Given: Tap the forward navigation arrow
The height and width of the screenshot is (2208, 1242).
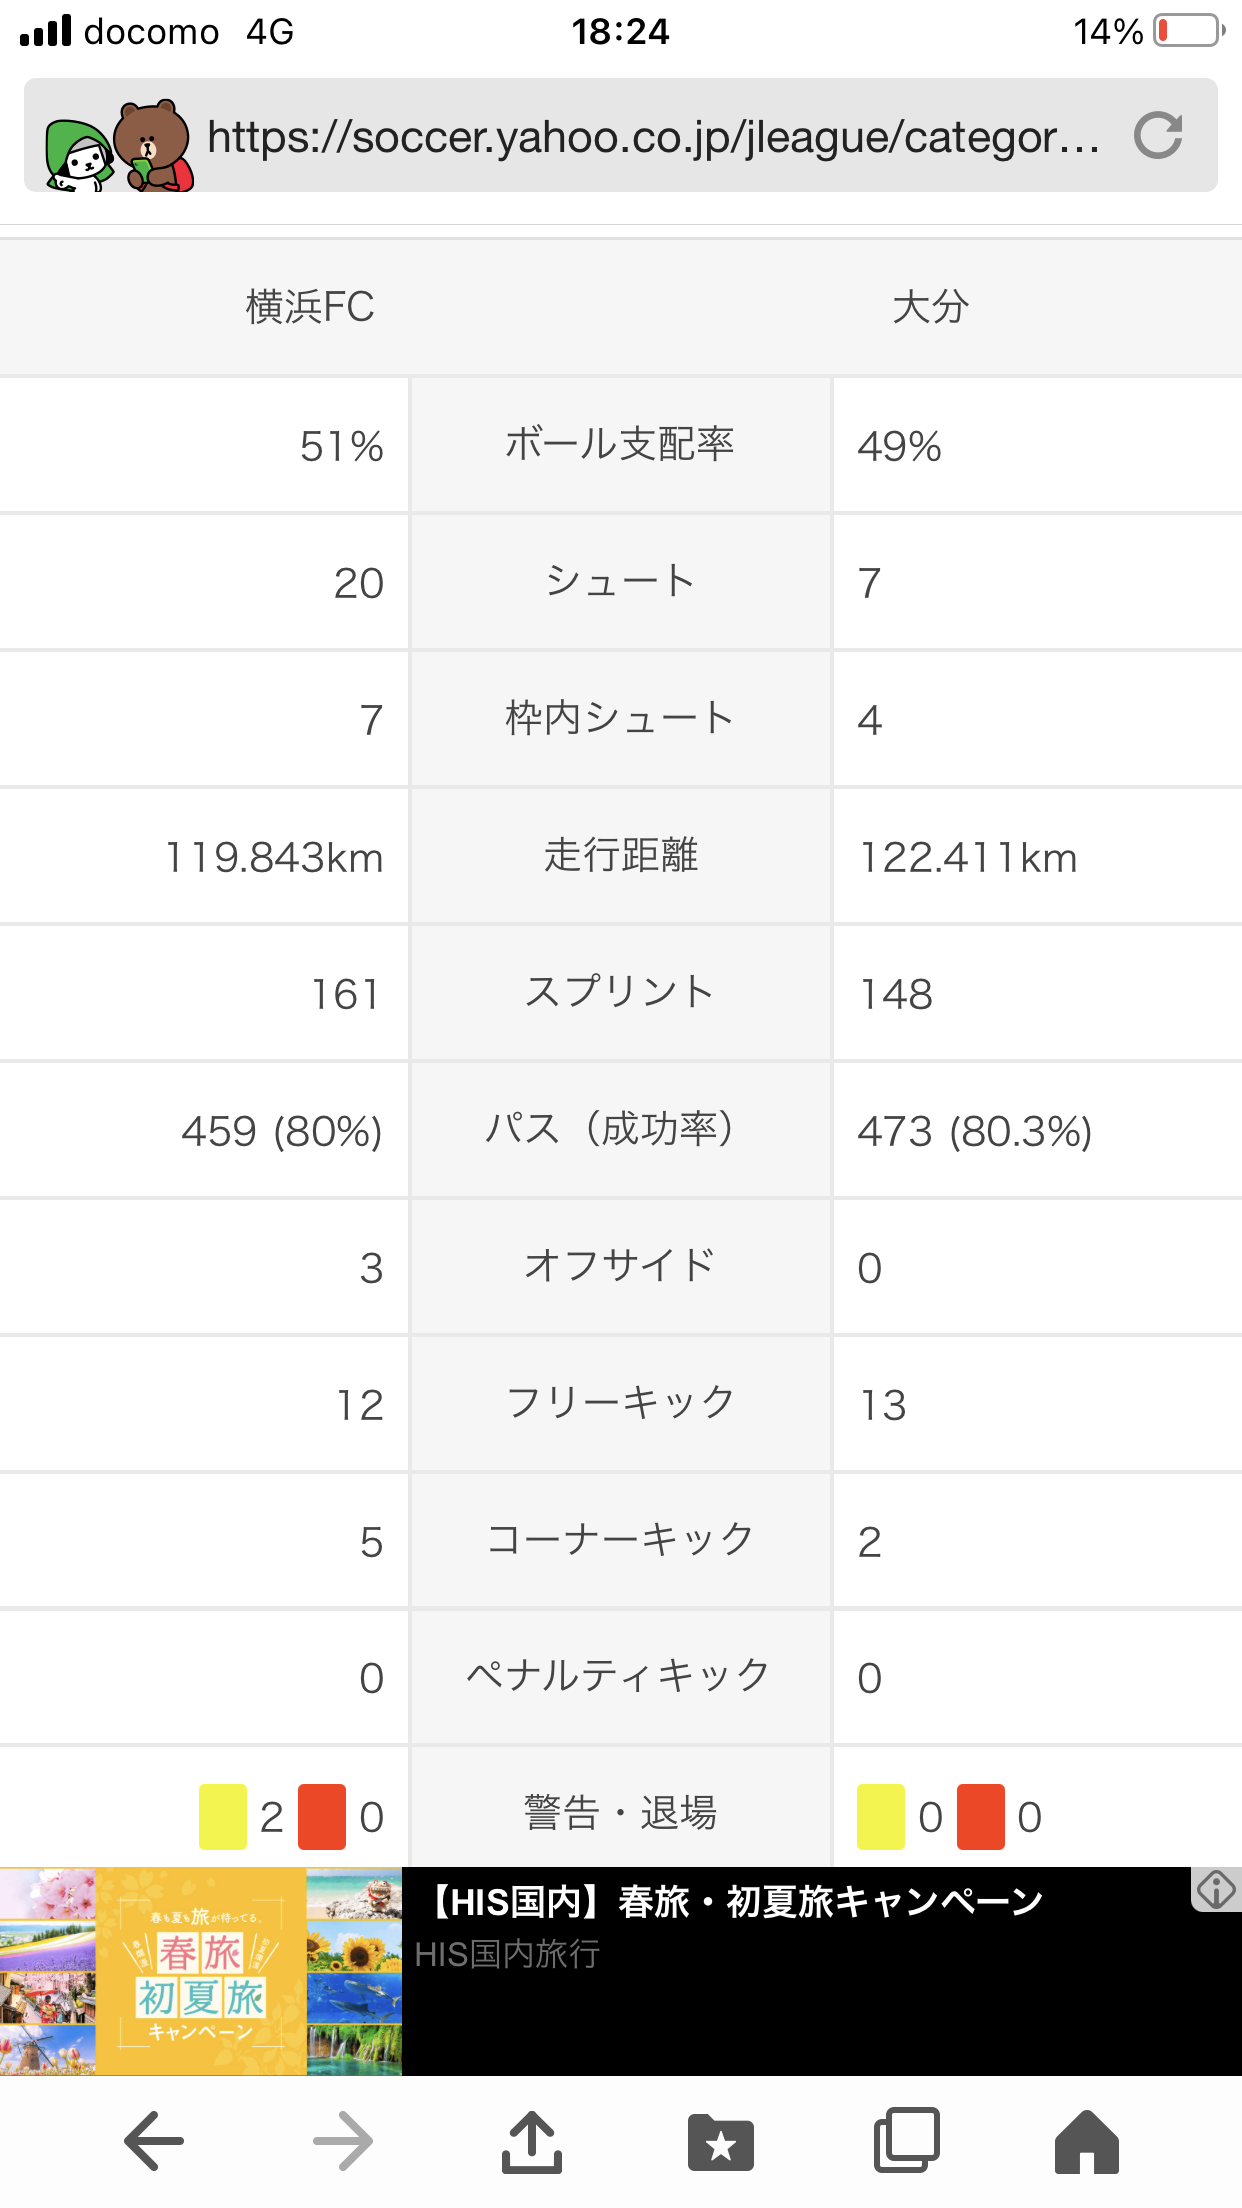Looking at the screenshot, I should pos(342,2141).
